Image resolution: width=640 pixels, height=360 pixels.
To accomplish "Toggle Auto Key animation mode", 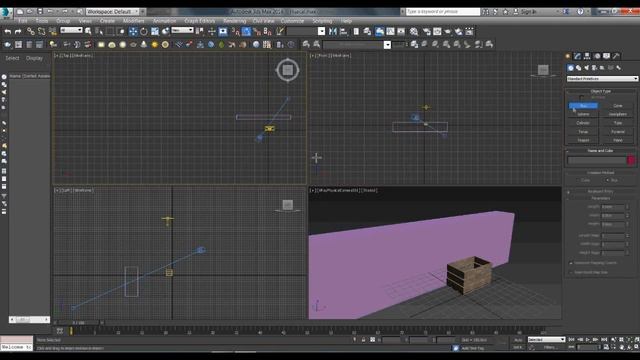I will click(518, 340).
